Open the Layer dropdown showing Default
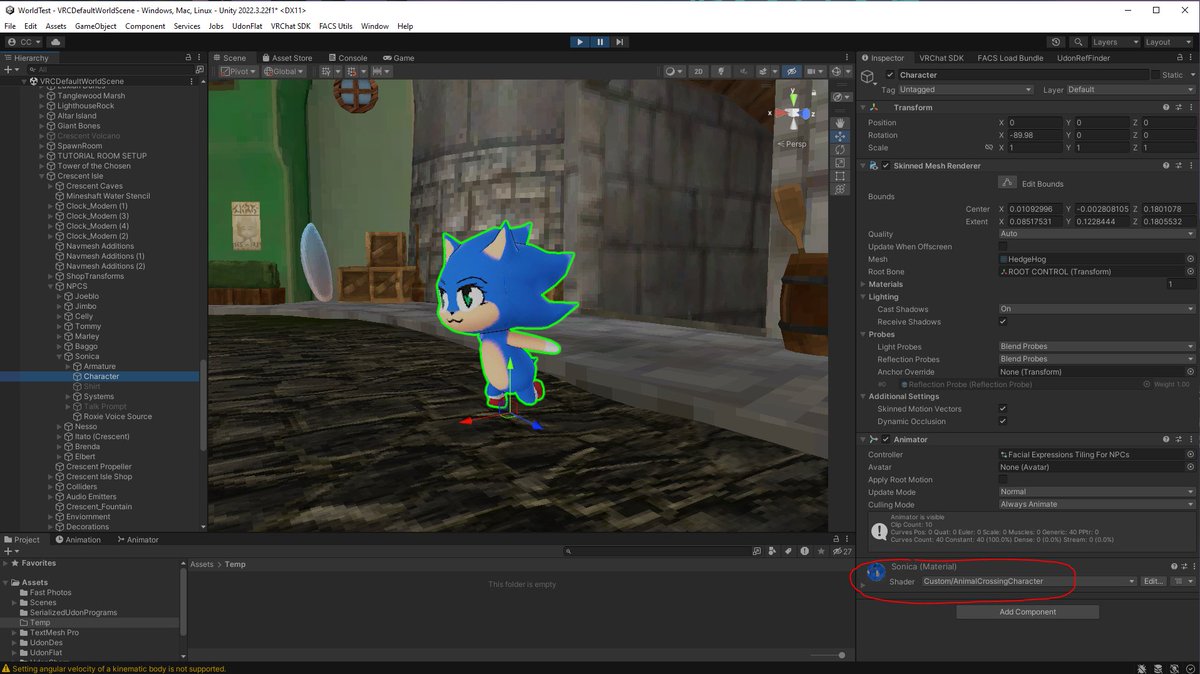1200x674 pixels. tap(1130, 89)
